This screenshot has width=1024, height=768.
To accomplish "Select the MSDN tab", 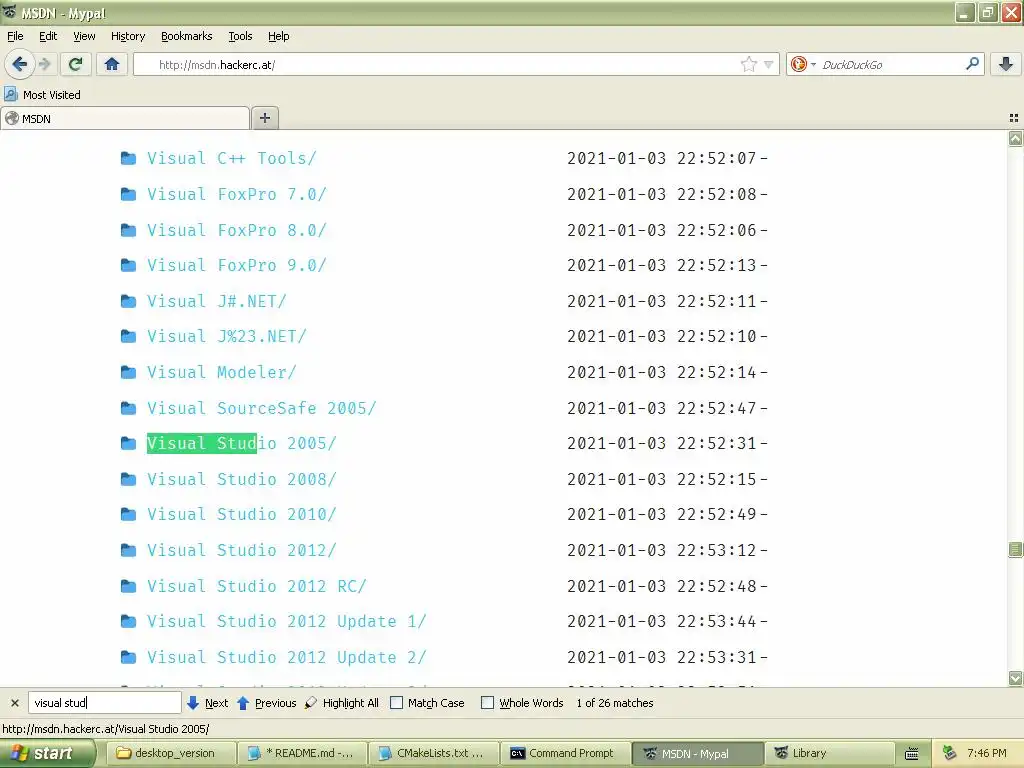I will pyautogui.click(x=125, y=118).
